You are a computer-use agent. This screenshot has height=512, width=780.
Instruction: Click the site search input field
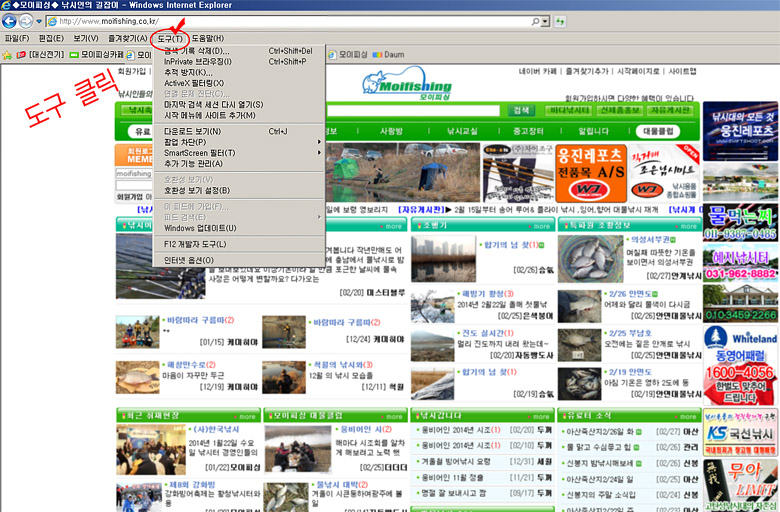pos(413,110)
